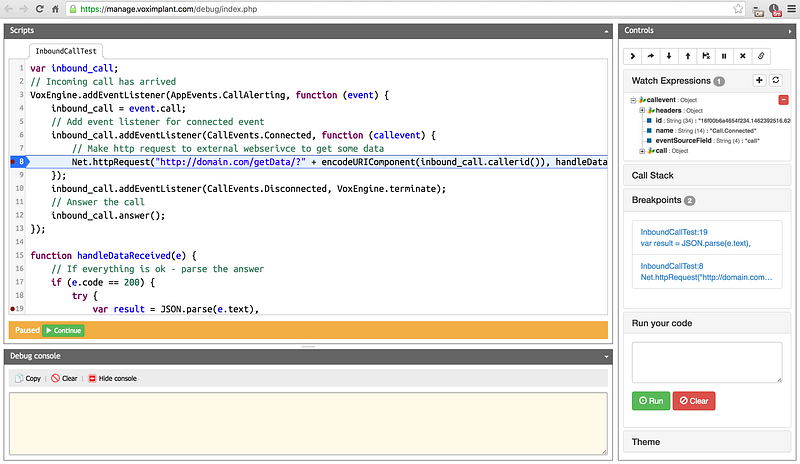This screenshot has width=800, height=464.
Task: Pause execution with the pause icon
Action: coord(724,56)
